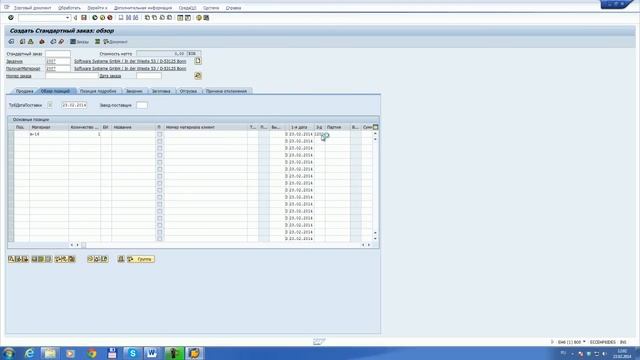The width and height of the screenshot is (640, 360).
Task: Open the Перейти к menu
Action: click(97, 8)
